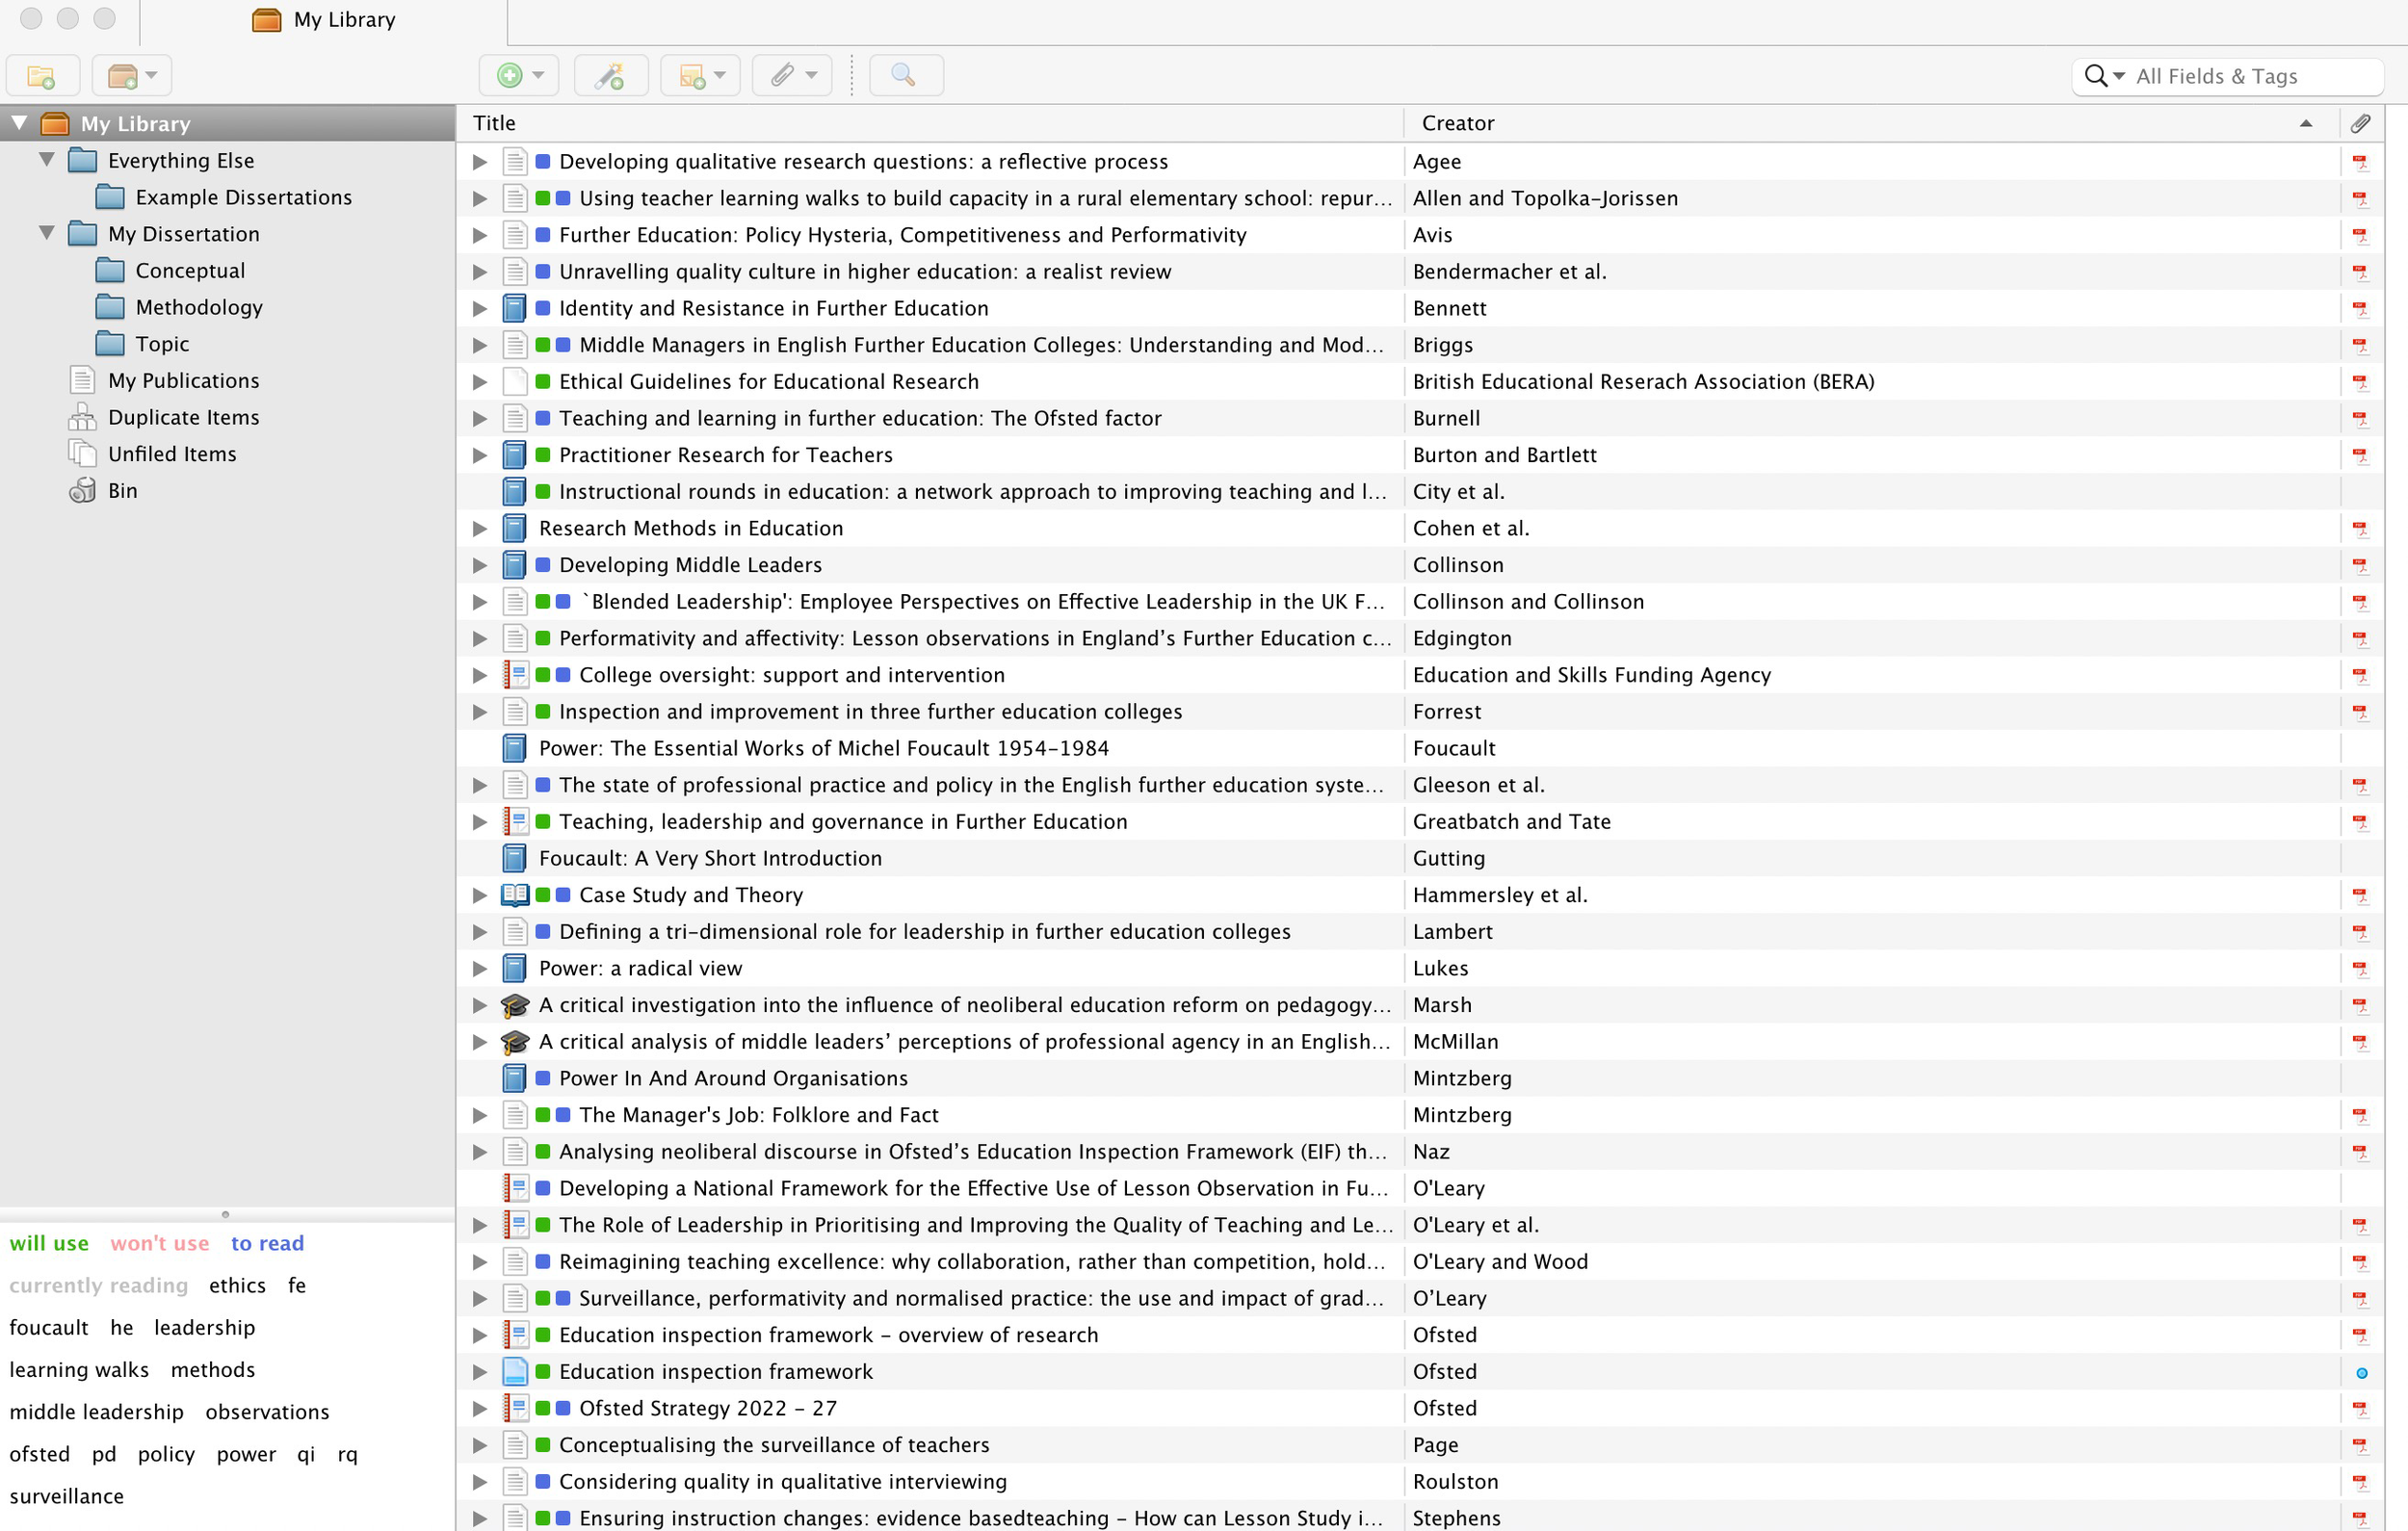Filter by the 'will use' tag
2408x1531 pixels.
pyautogui.click(x=49, y=1243)
